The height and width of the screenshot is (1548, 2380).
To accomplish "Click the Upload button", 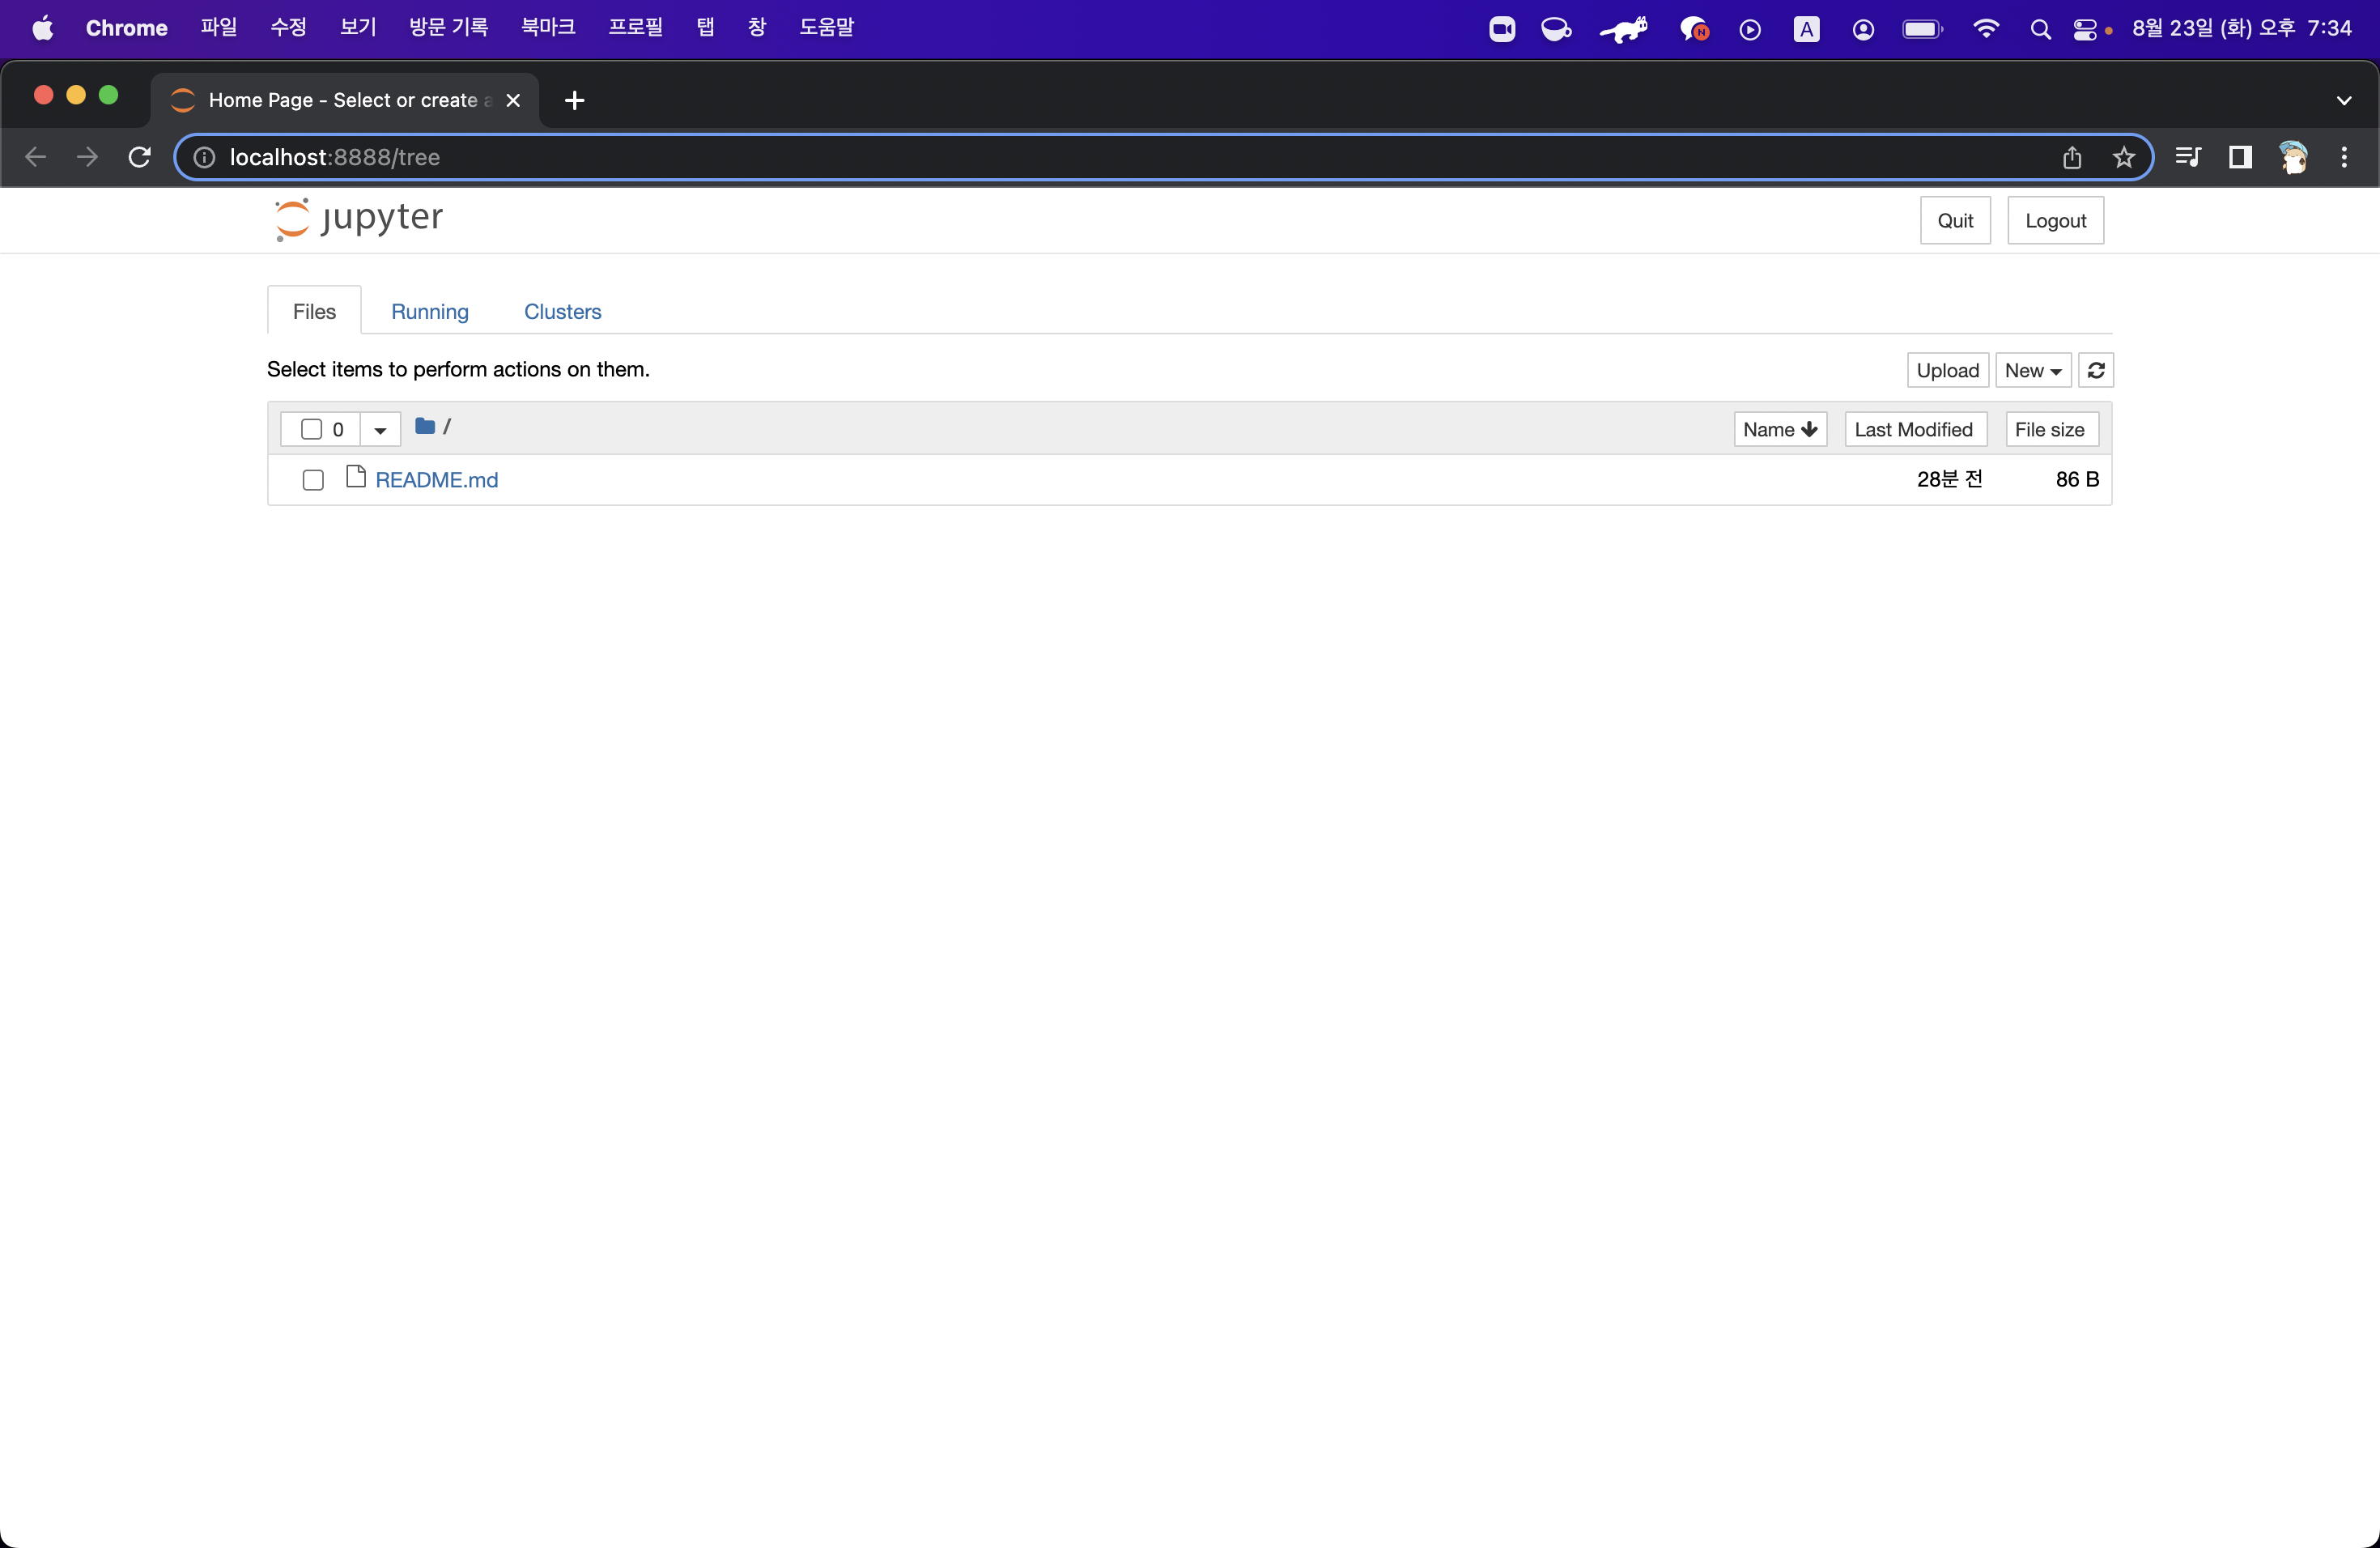I will tap(1946, 370).
